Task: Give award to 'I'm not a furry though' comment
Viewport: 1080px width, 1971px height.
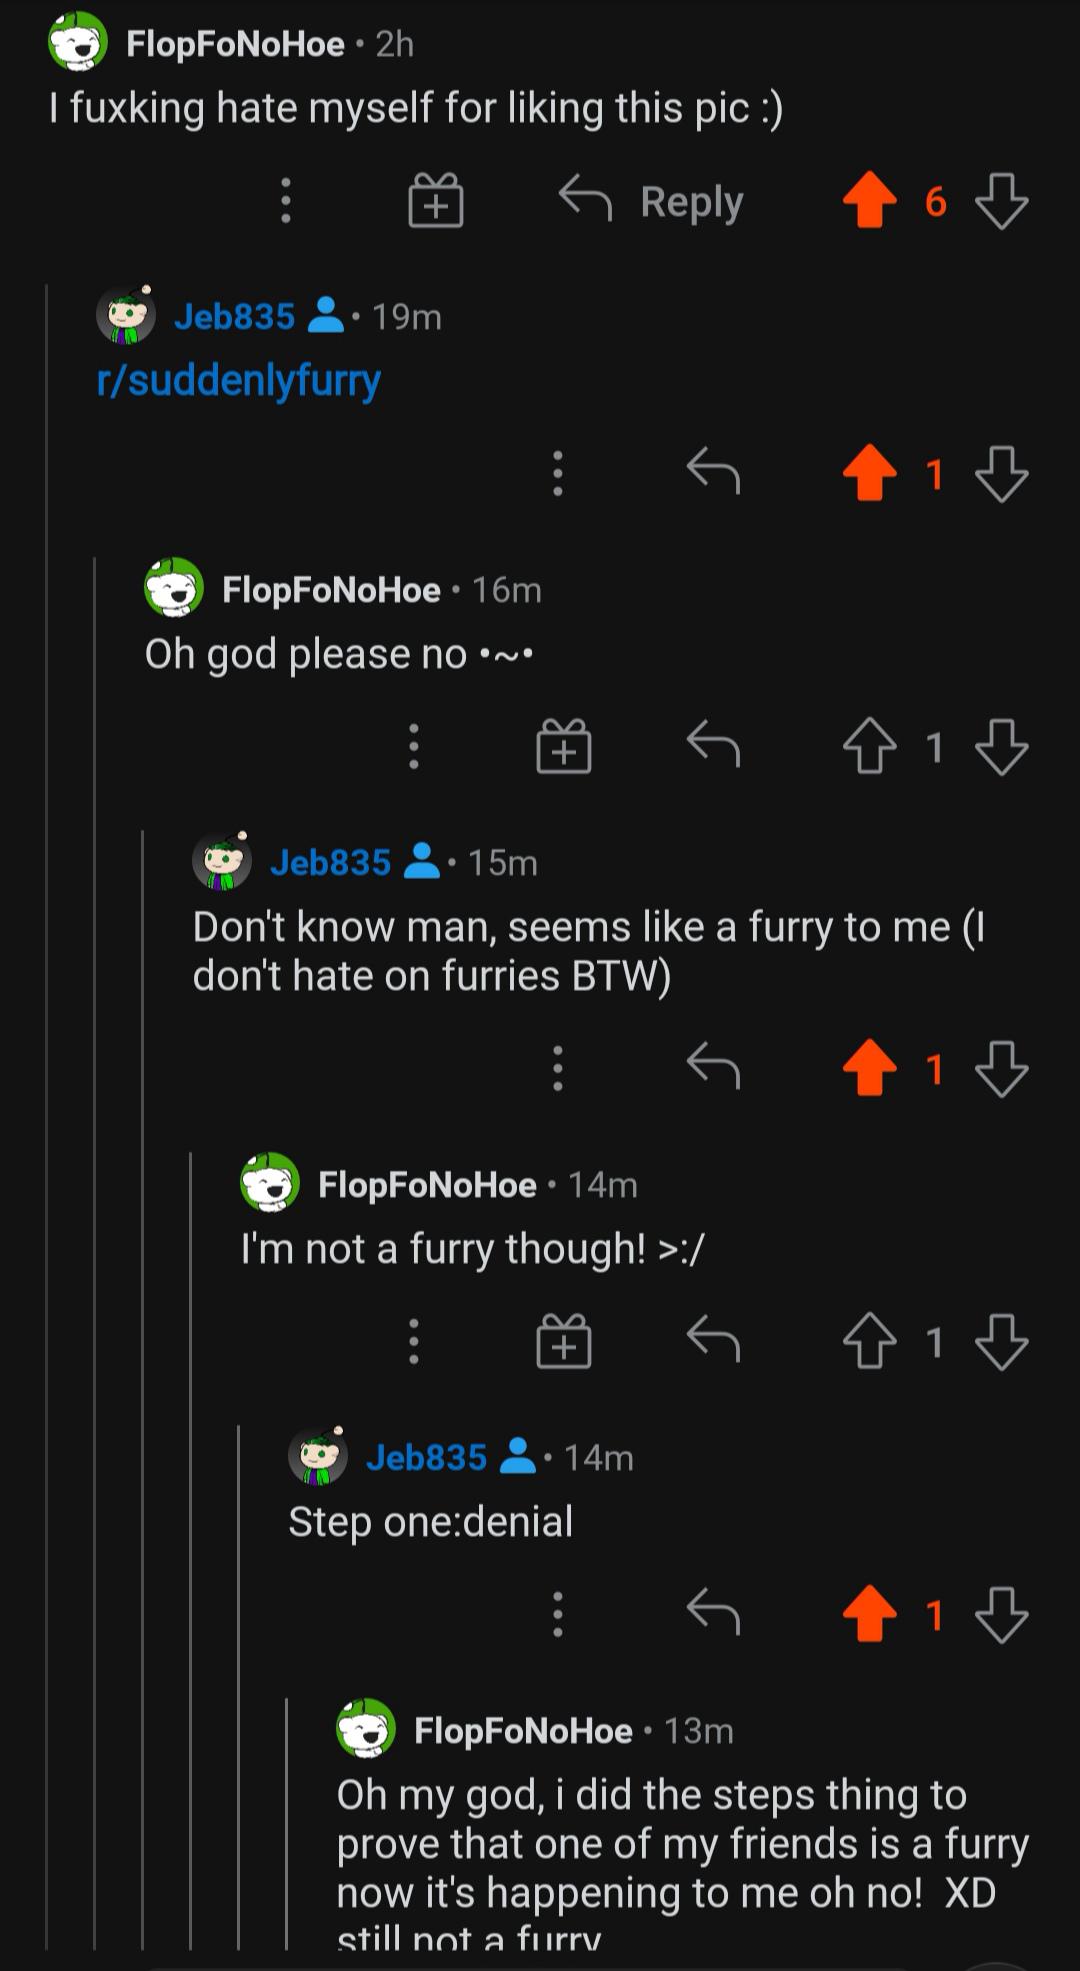Action: click(564, 1341)
